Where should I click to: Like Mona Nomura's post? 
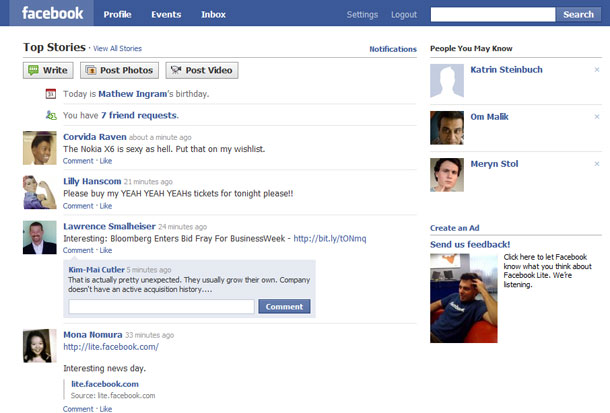coord(106,409)
